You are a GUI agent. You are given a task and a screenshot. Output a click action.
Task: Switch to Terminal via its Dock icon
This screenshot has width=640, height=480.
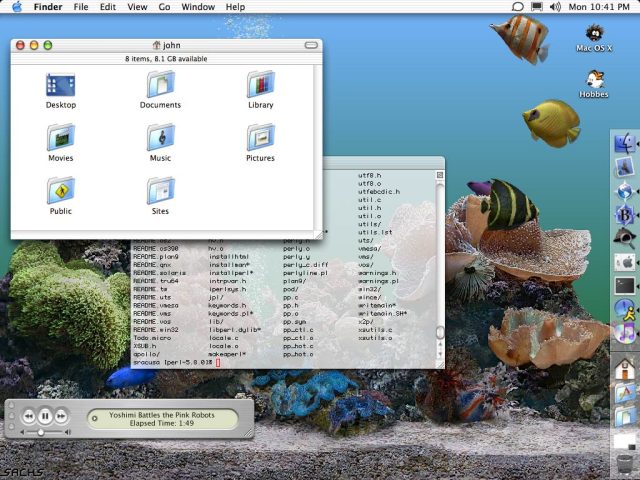click(x=624, y=285)
